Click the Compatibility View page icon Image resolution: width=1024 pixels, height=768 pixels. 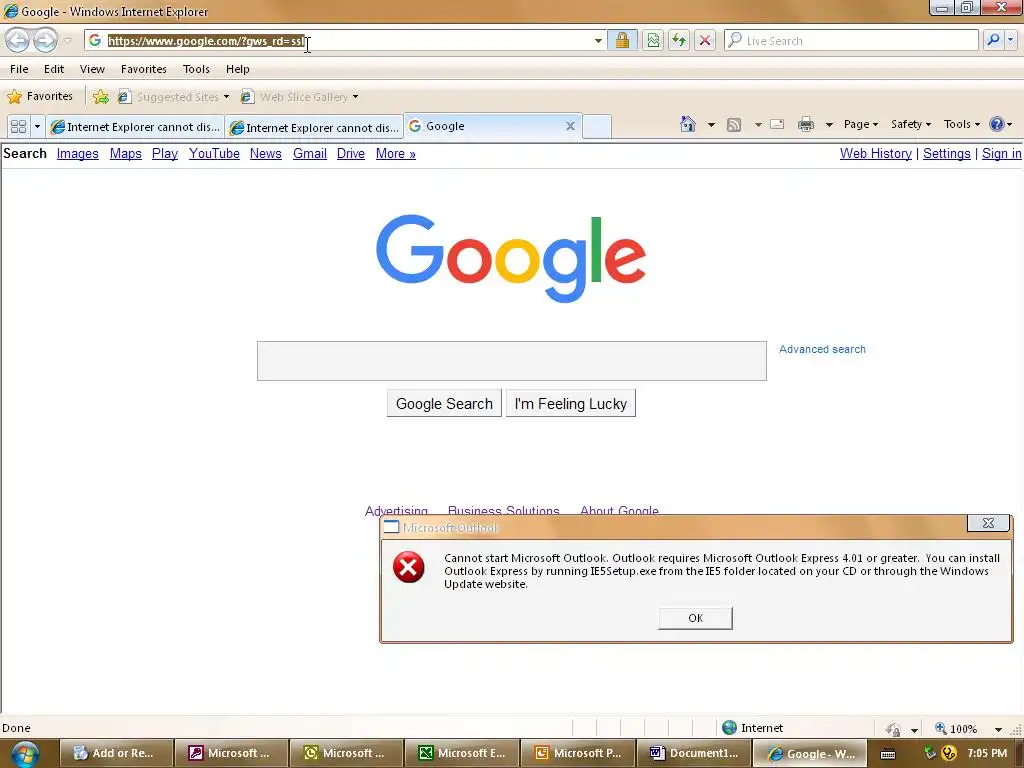653,40
